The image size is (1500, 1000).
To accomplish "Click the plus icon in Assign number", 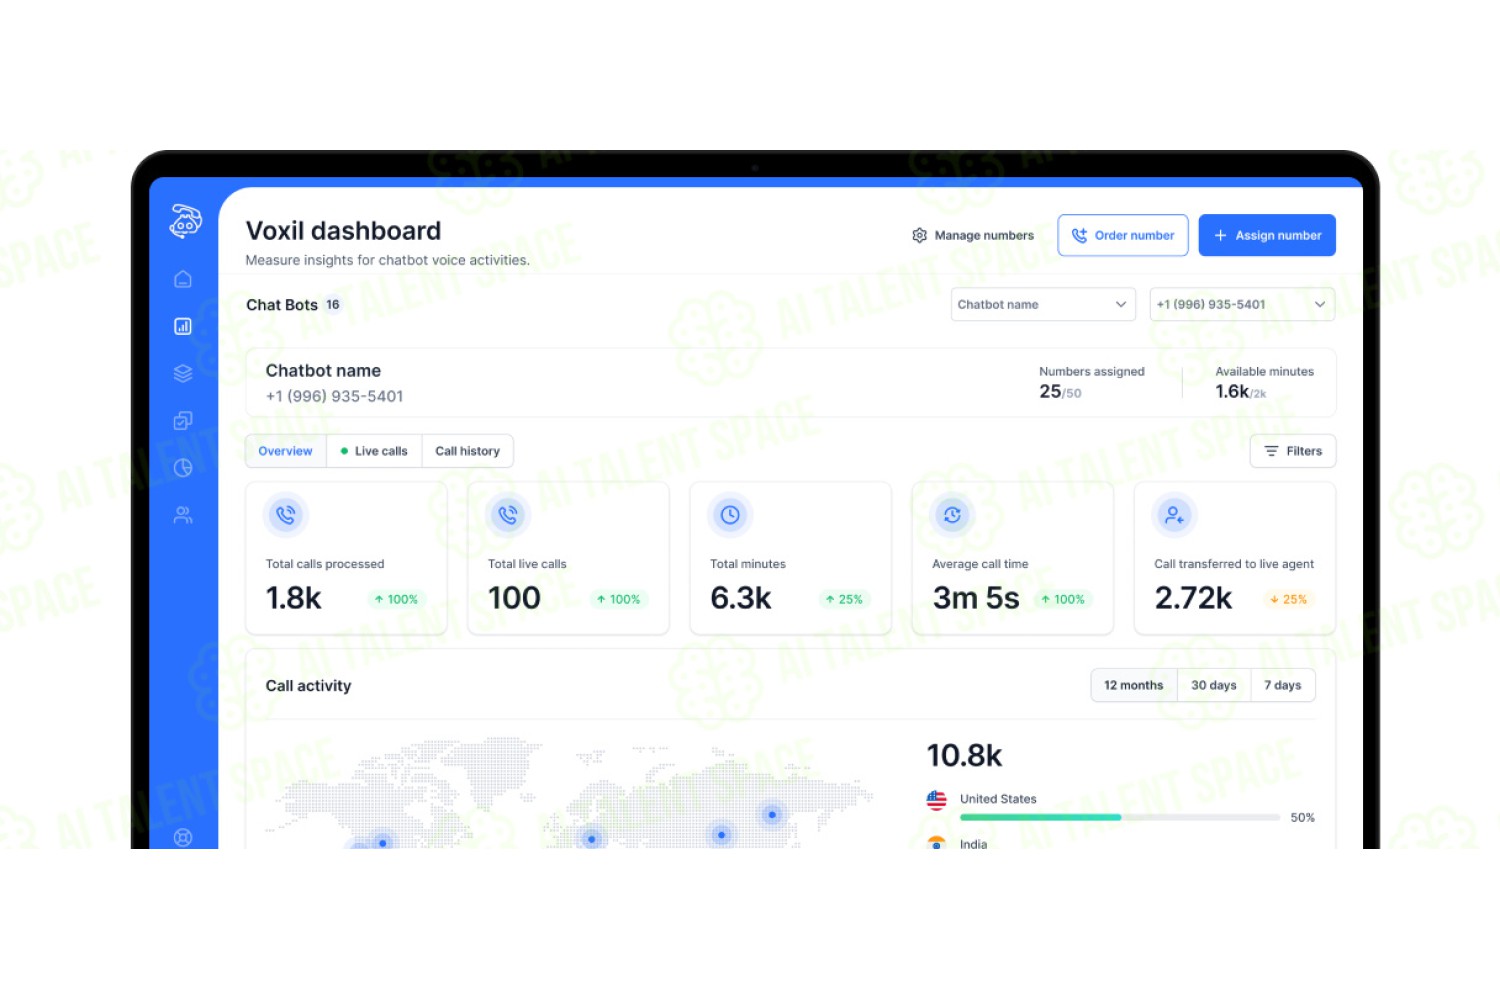I will pos(1220,235).
